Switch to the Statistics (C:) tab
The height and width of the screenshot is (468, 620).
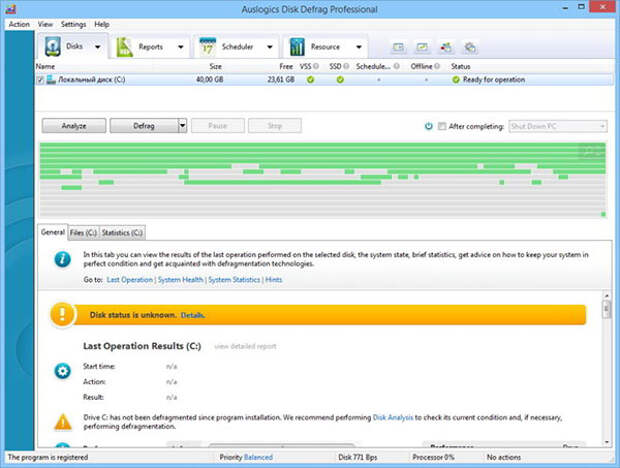pyautogui.click(x=122, y=233)
